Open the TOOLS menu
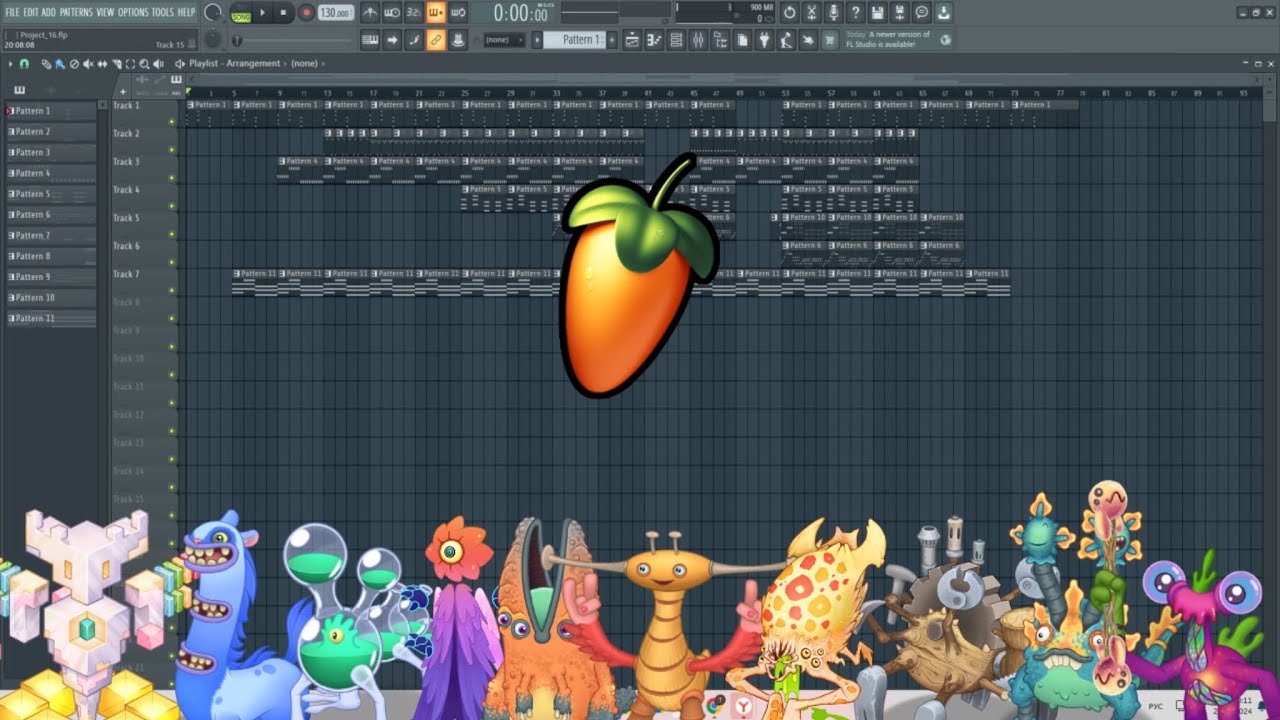This screenshot has height=720, width=1280. [162, 12]
